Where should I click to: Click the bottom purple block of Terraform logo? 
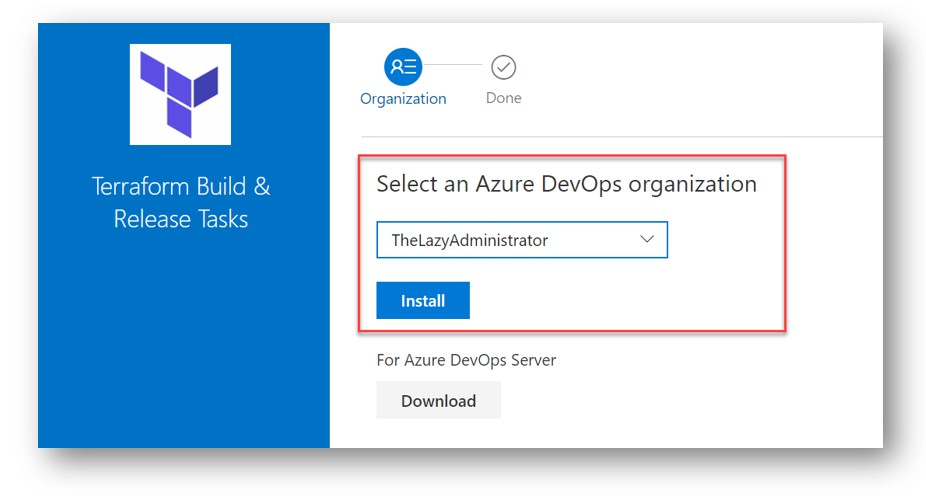click(179, 117)
